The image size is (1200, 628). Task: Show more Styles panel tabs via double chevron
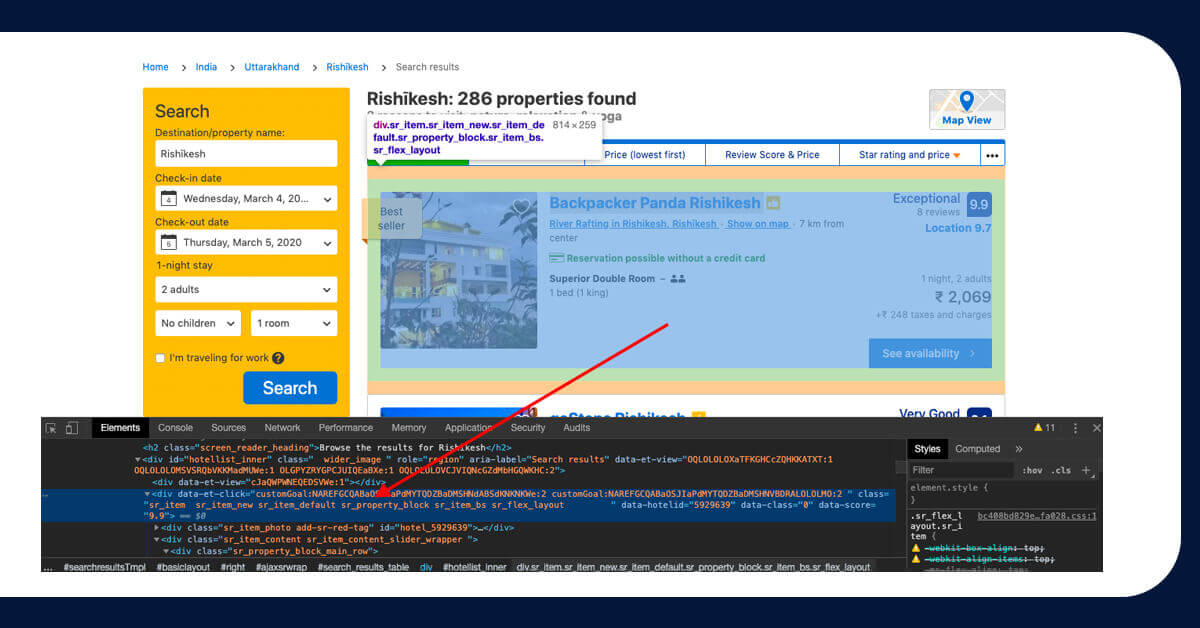[1019, 449]
